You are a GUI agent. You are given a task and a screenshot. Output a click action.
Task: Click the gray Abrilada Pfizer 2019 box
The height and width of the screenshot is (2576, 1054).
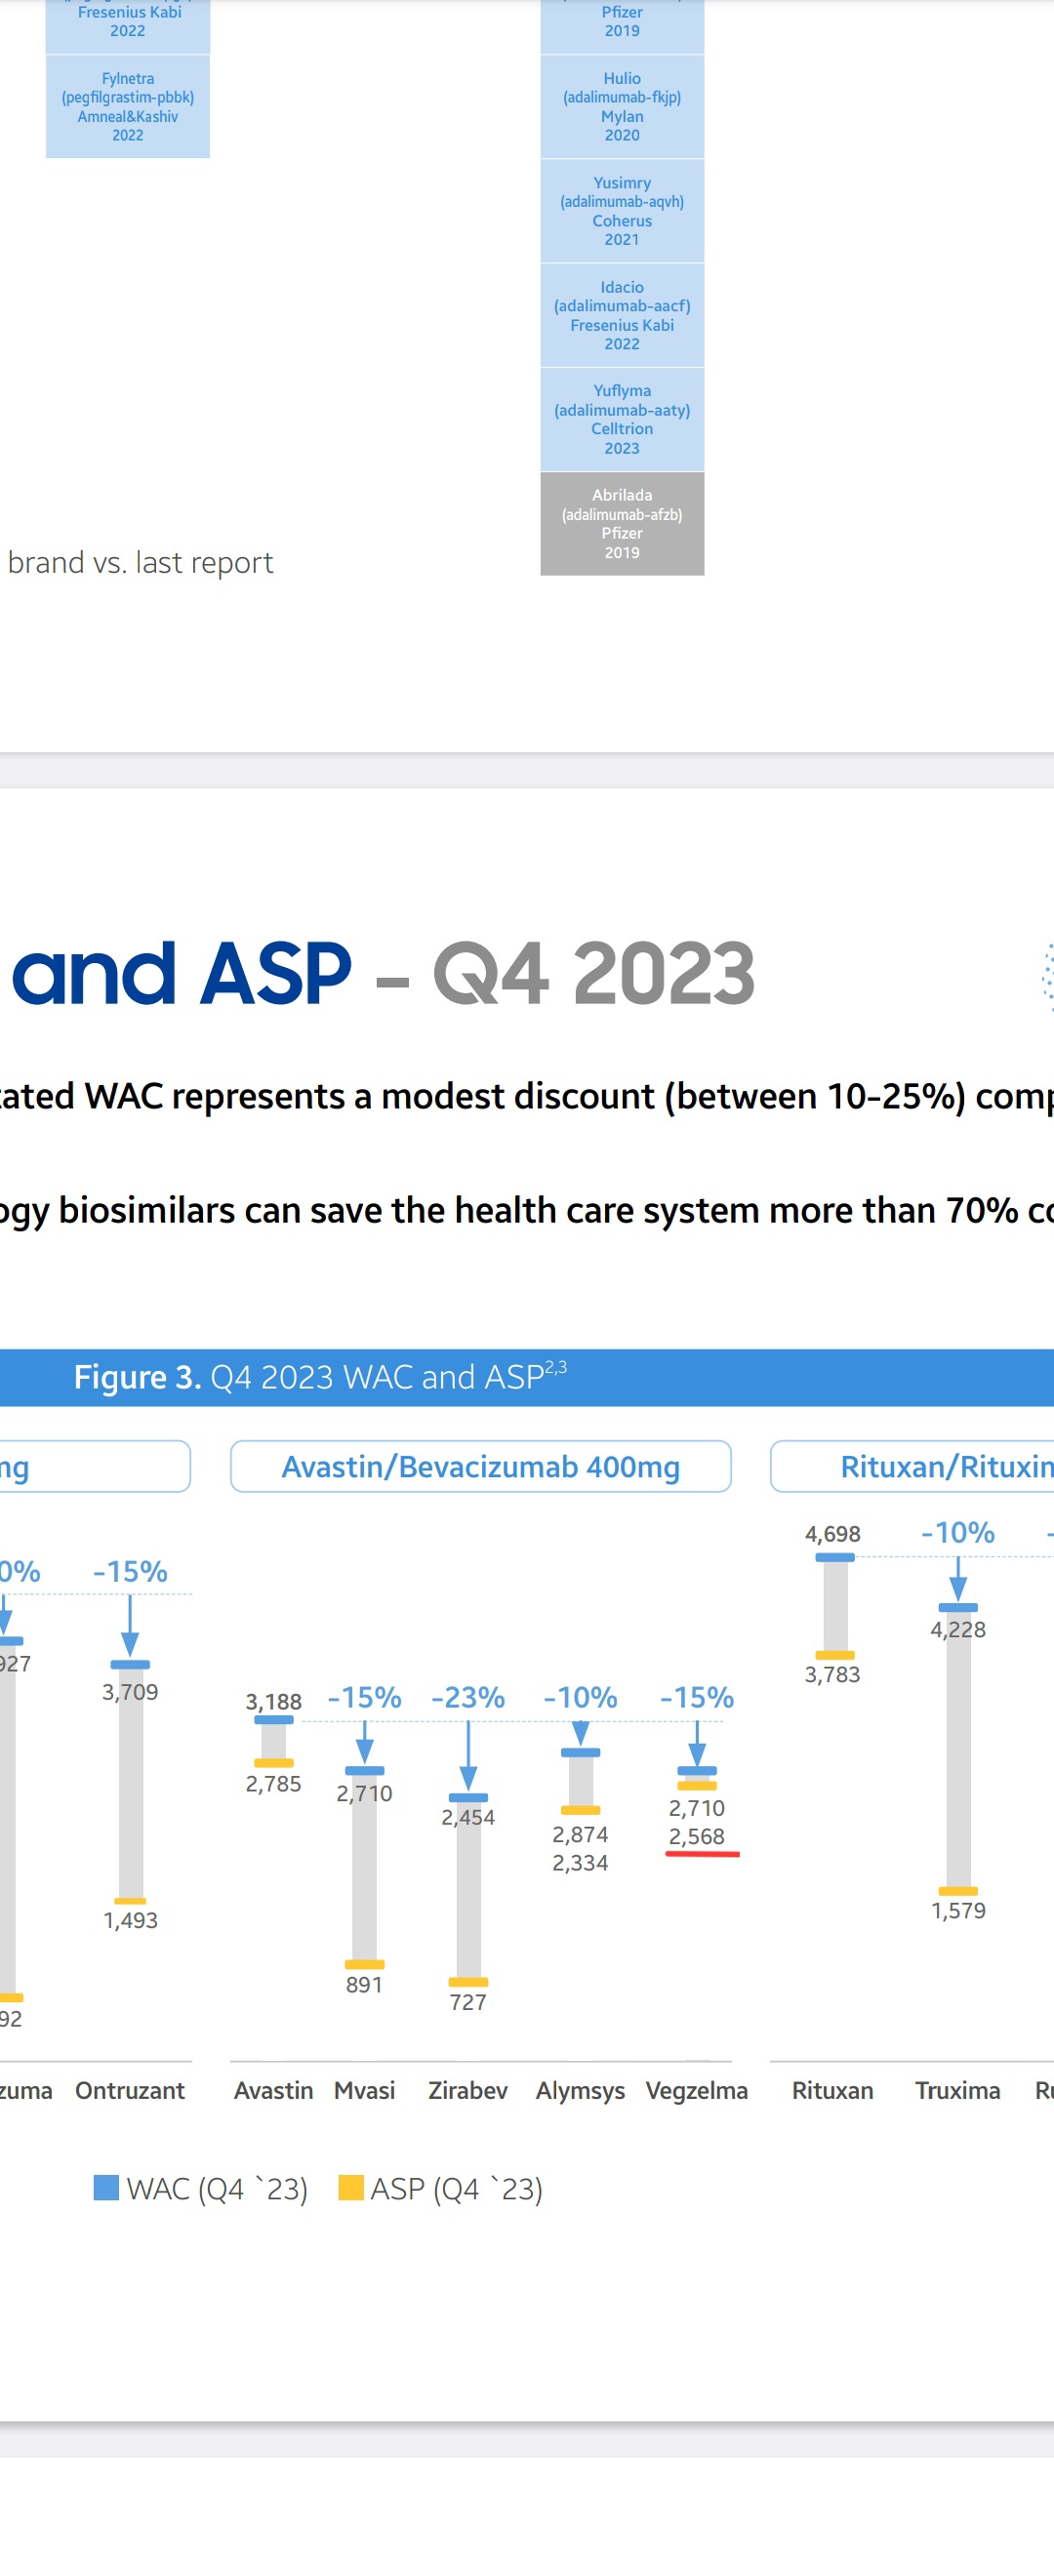pos(622,524)
